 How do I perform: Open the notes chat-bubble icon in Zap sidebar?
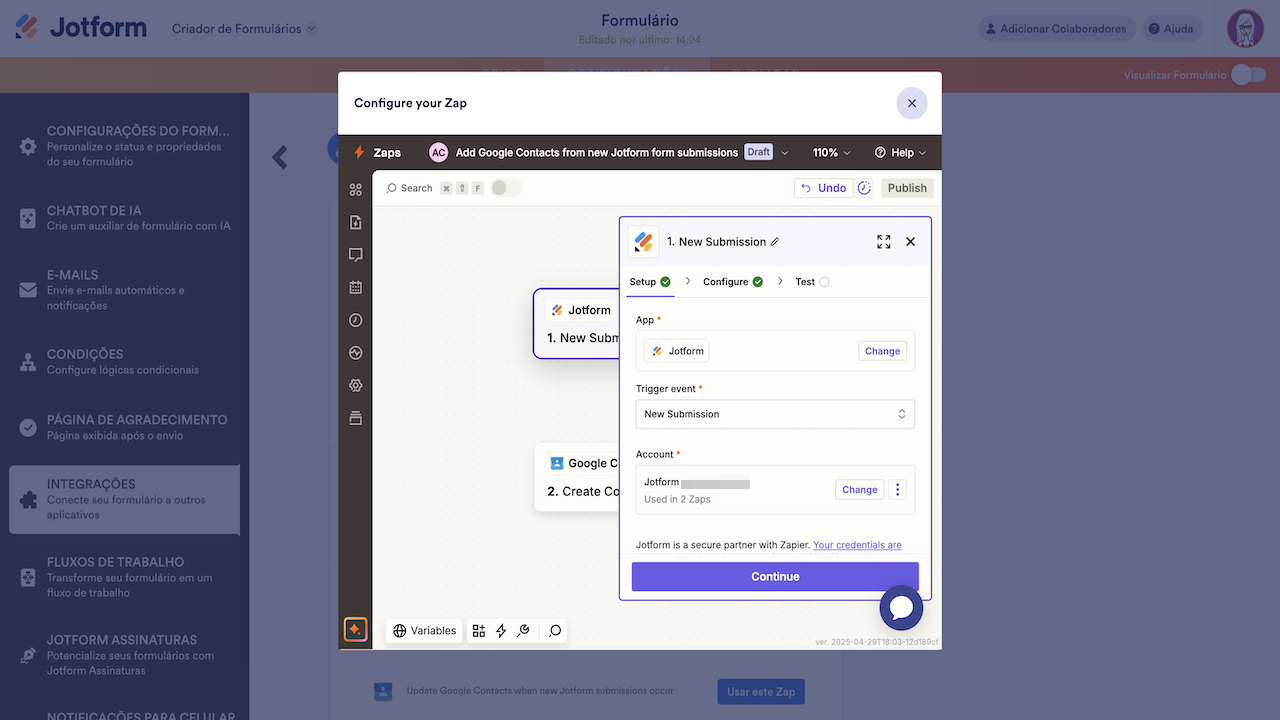click(355, 254)
